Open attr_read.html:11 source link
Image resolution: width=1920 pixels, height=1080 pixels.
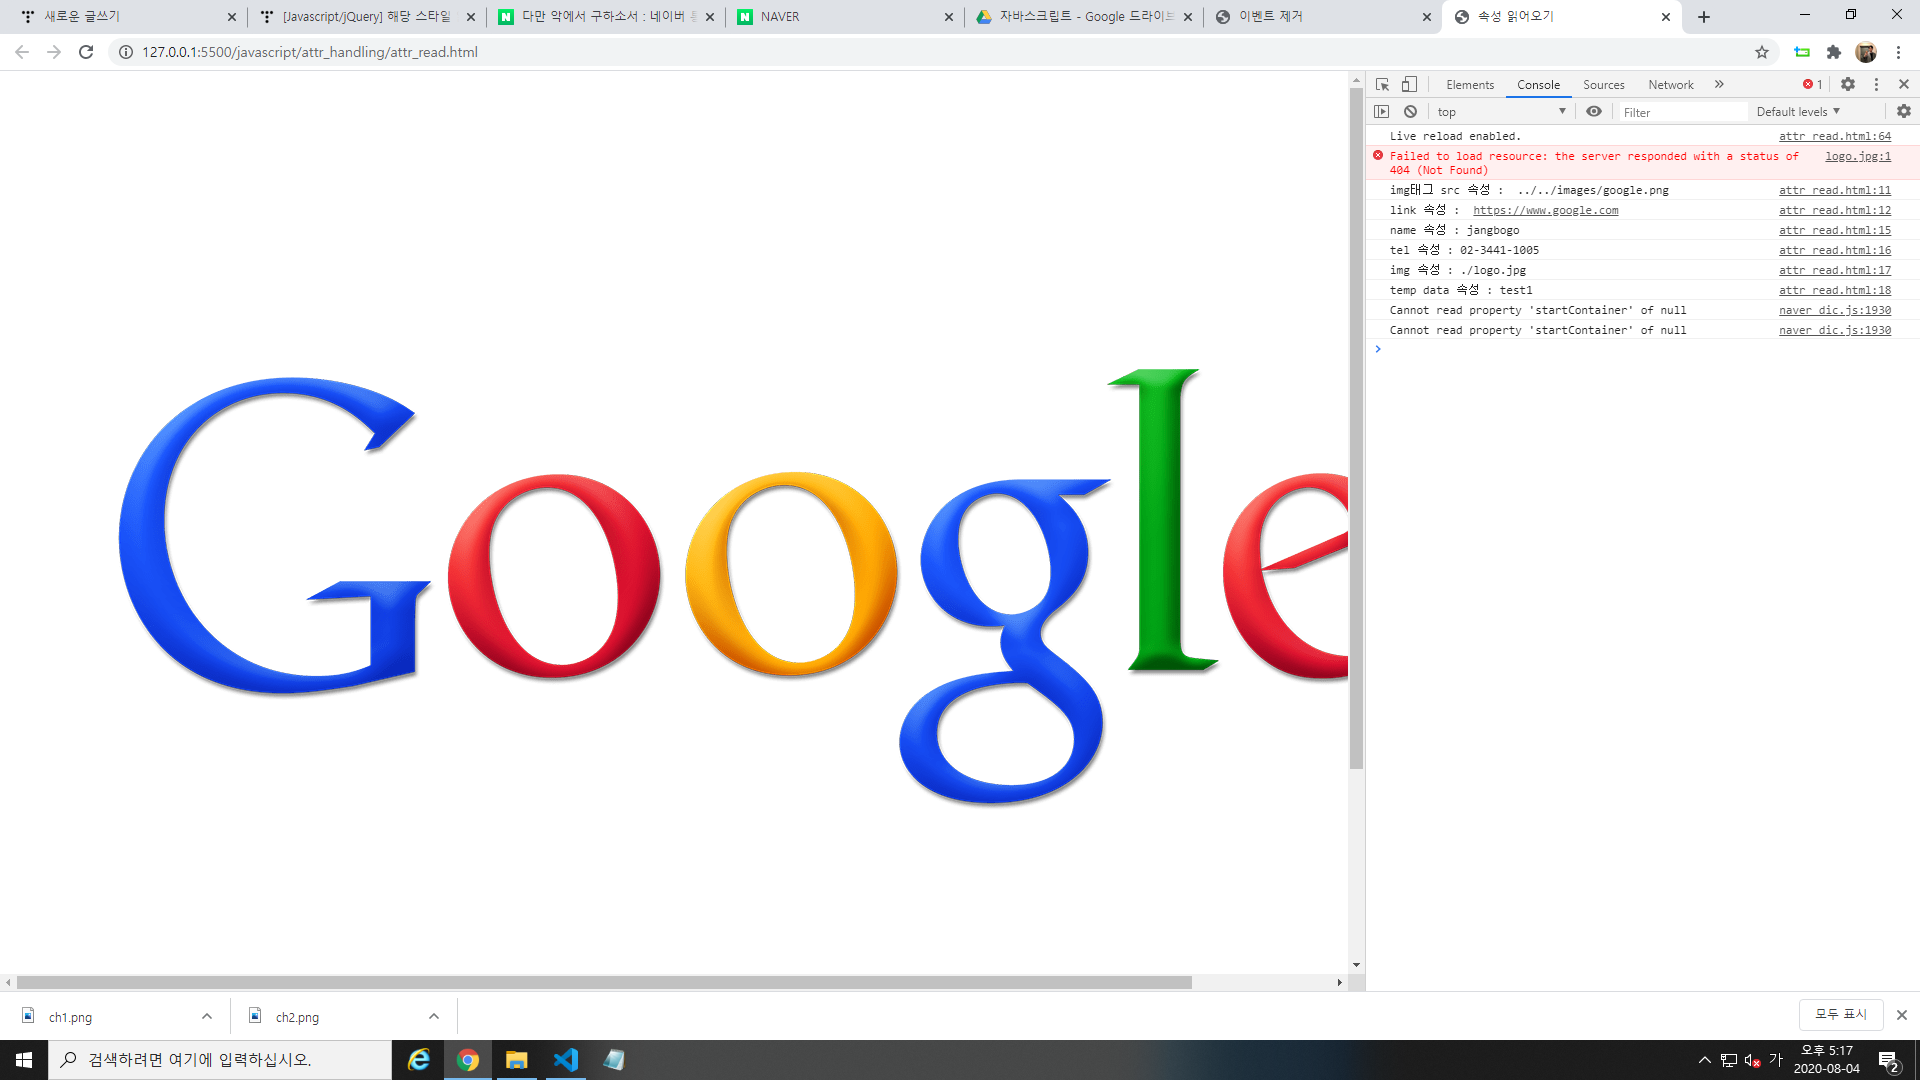click(x=1834, y=190)
